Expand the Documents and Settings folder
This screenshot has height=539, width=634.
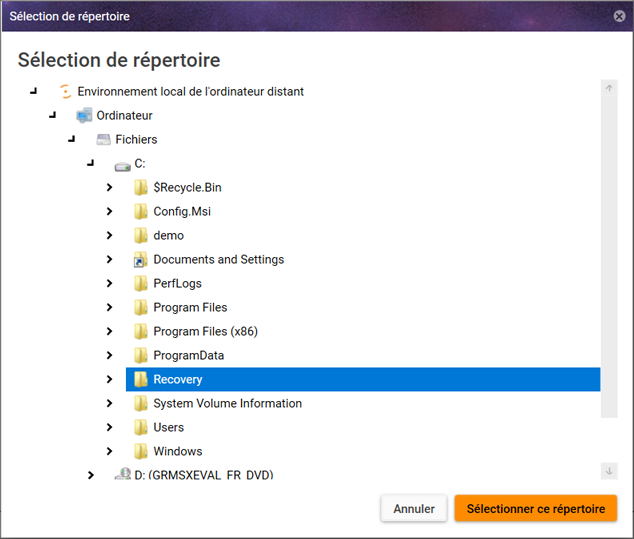[109, 259]
